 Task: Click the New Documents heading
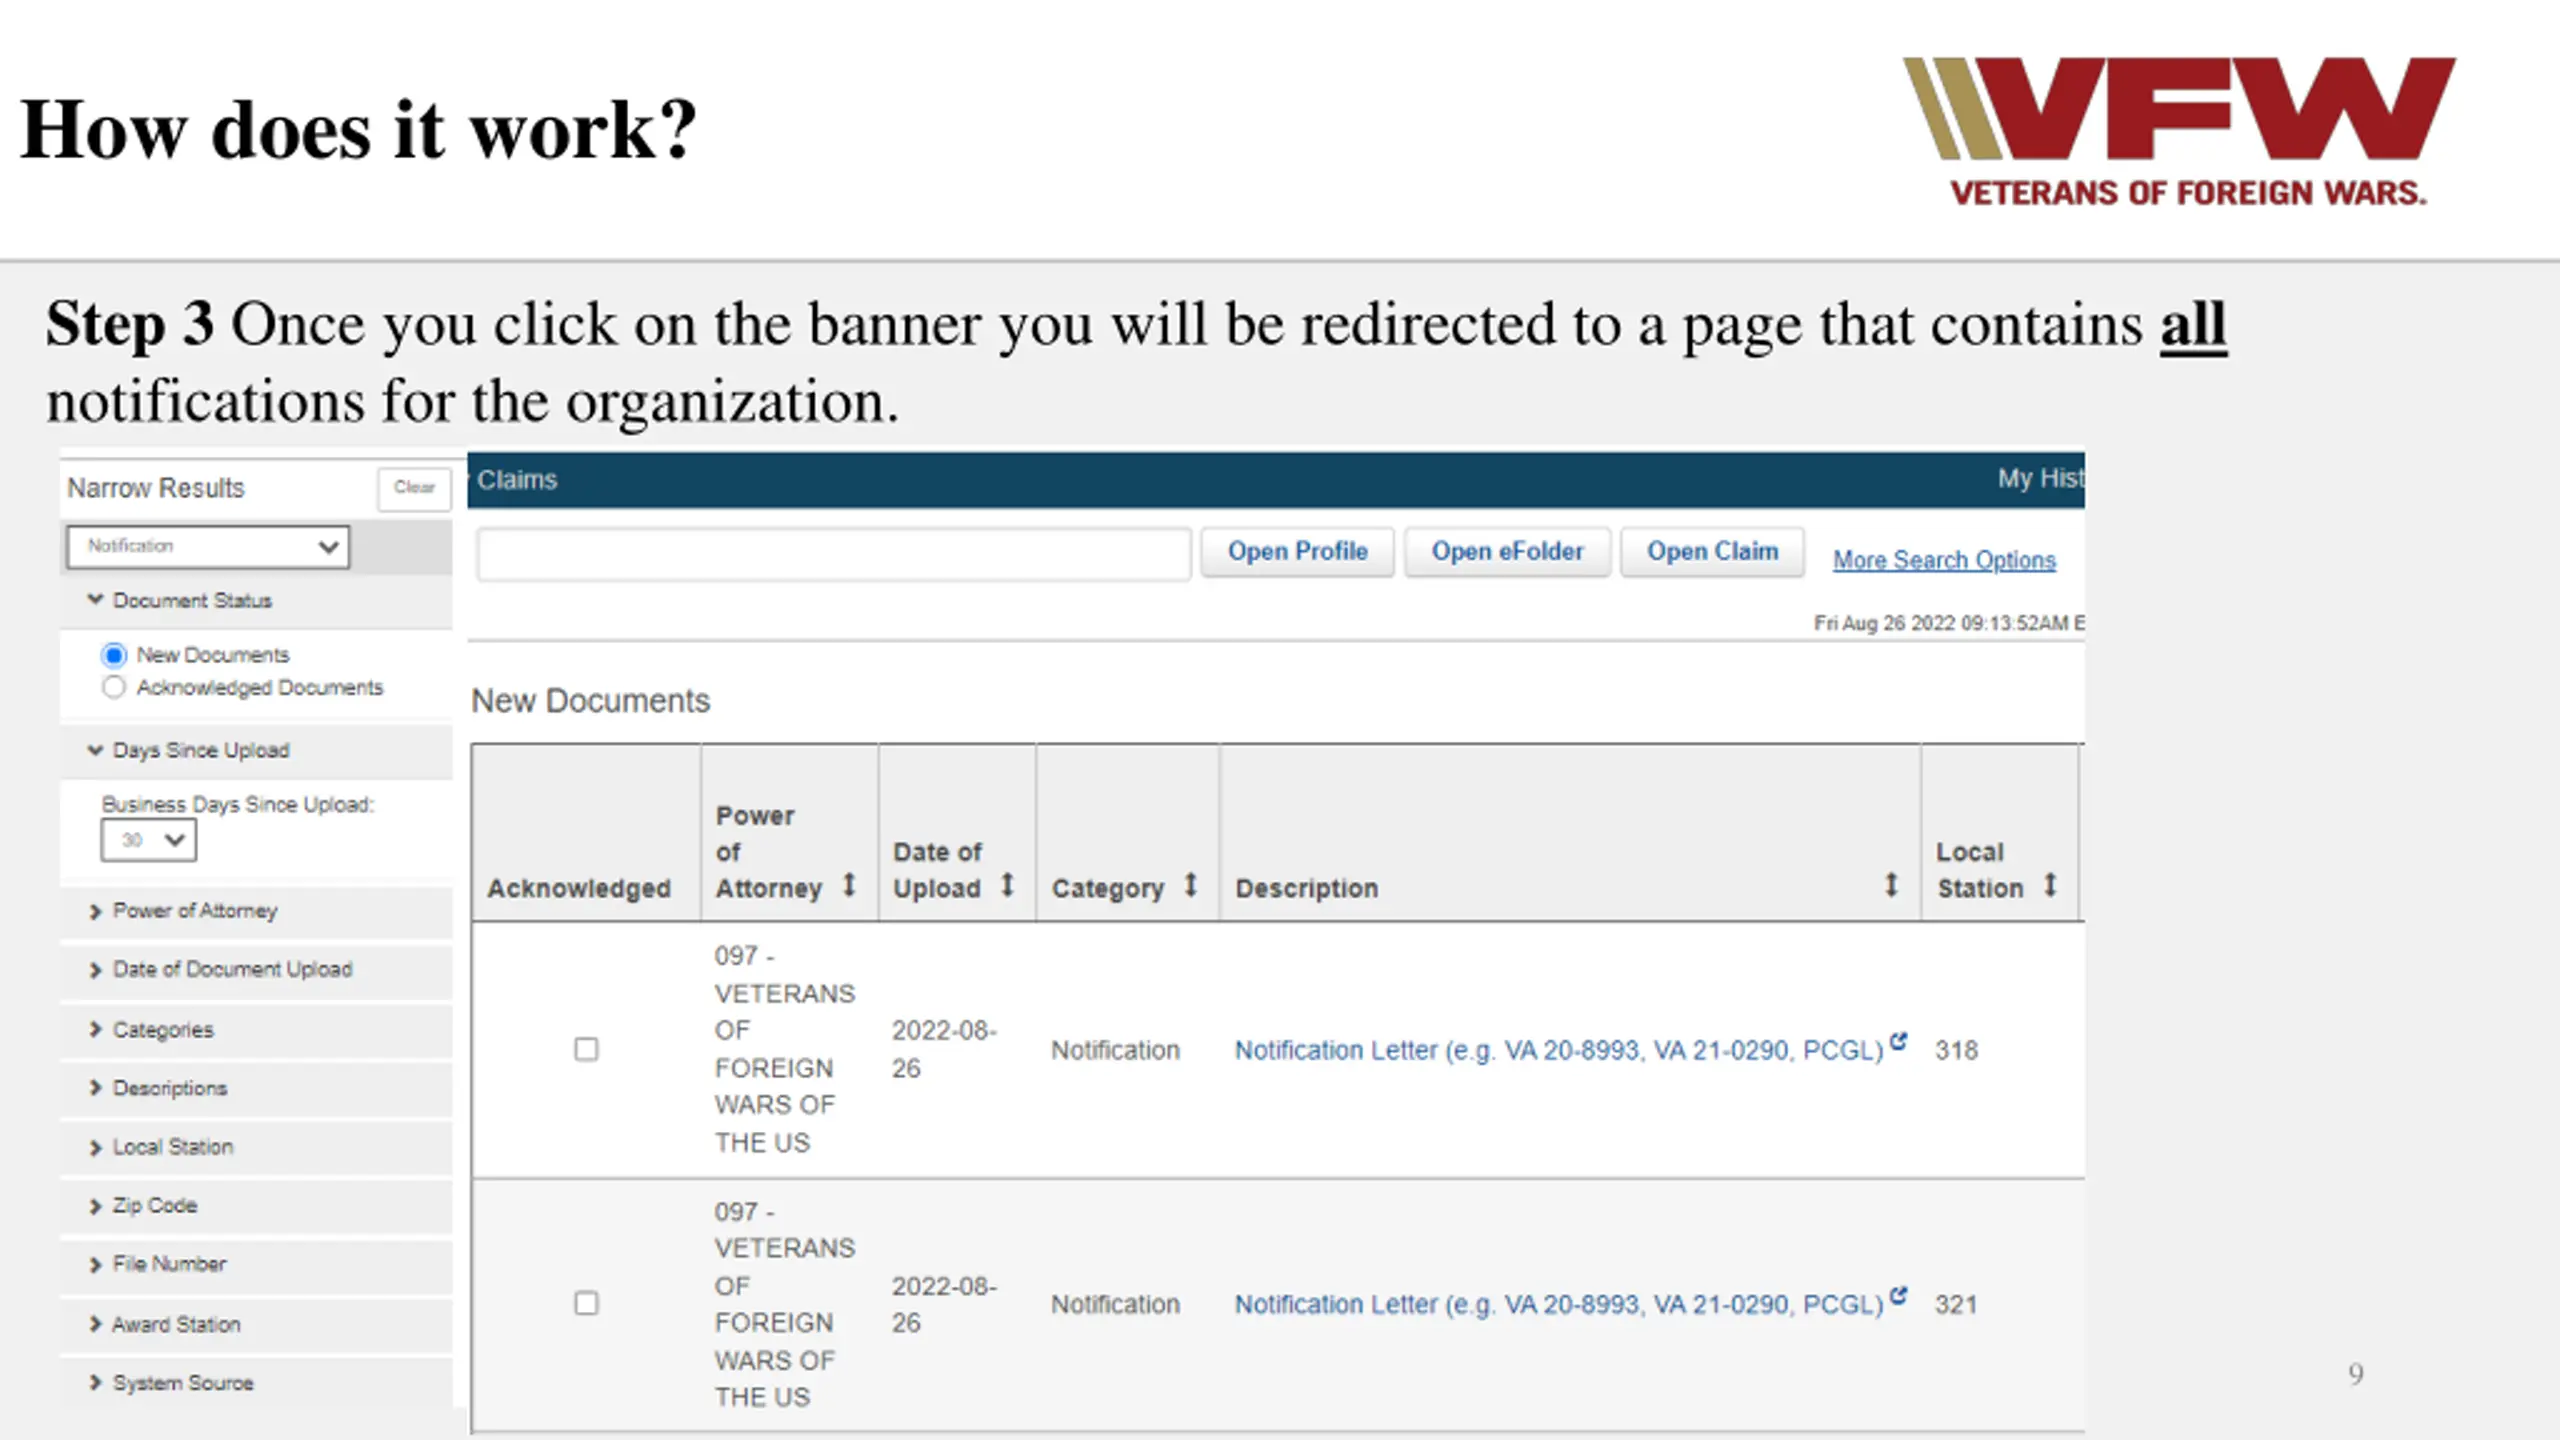click(x=590, y=701)
